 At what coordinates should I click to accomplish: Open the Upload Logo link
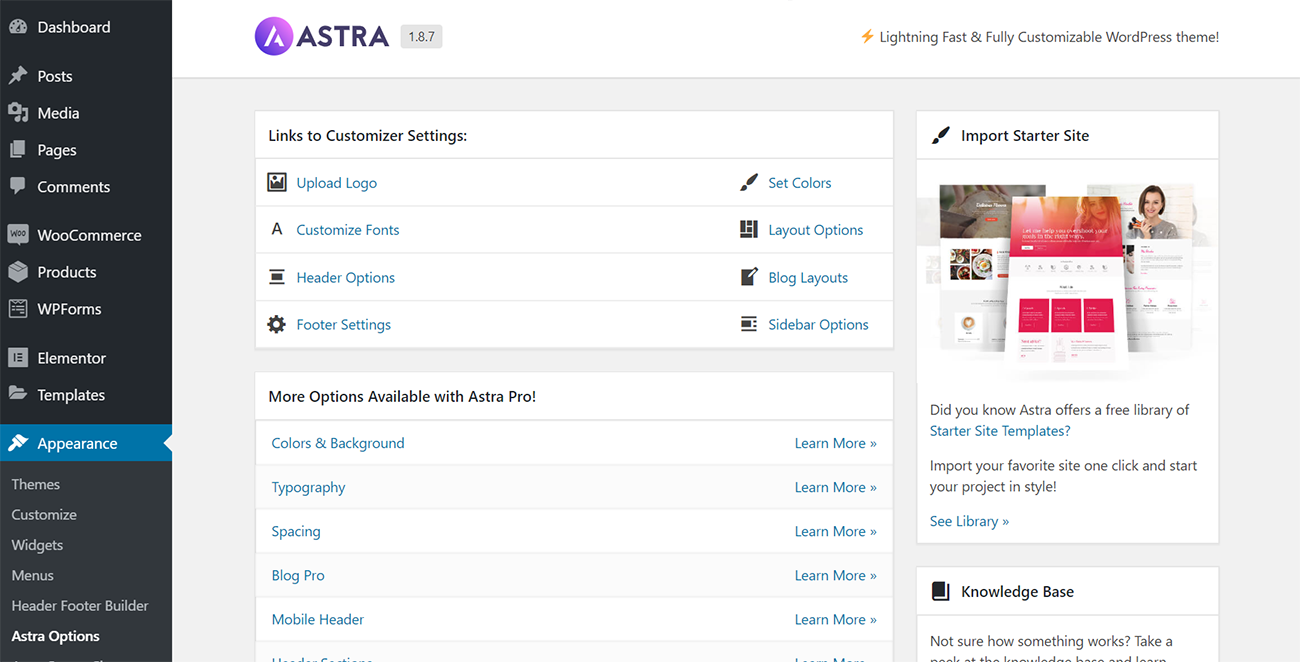[337, 183]
